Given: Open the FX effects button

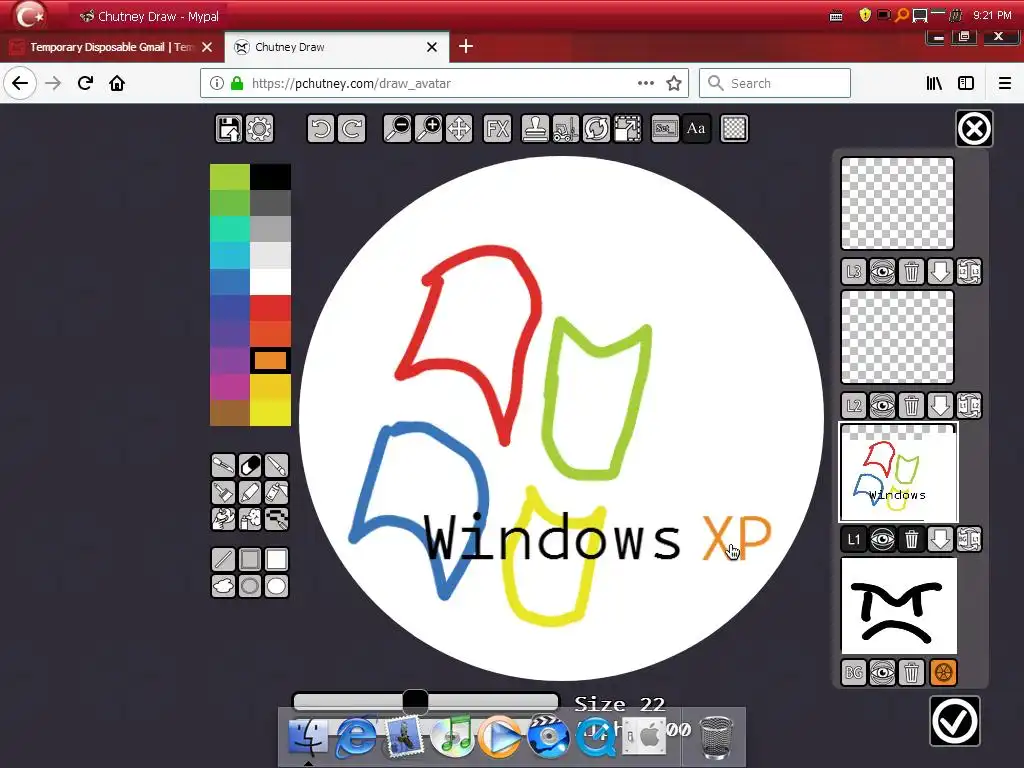Looking at the screenshot, I should click(497, 129).
